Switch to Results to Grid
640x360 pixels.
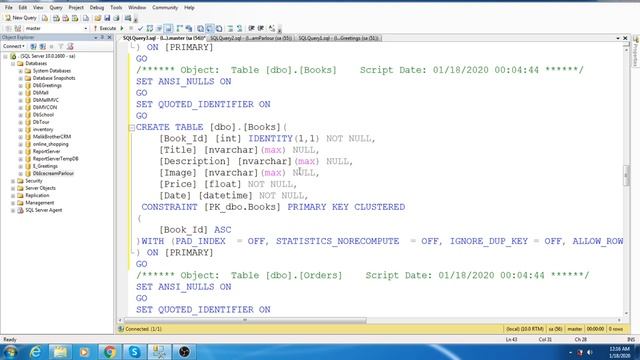tap(209, 28)
